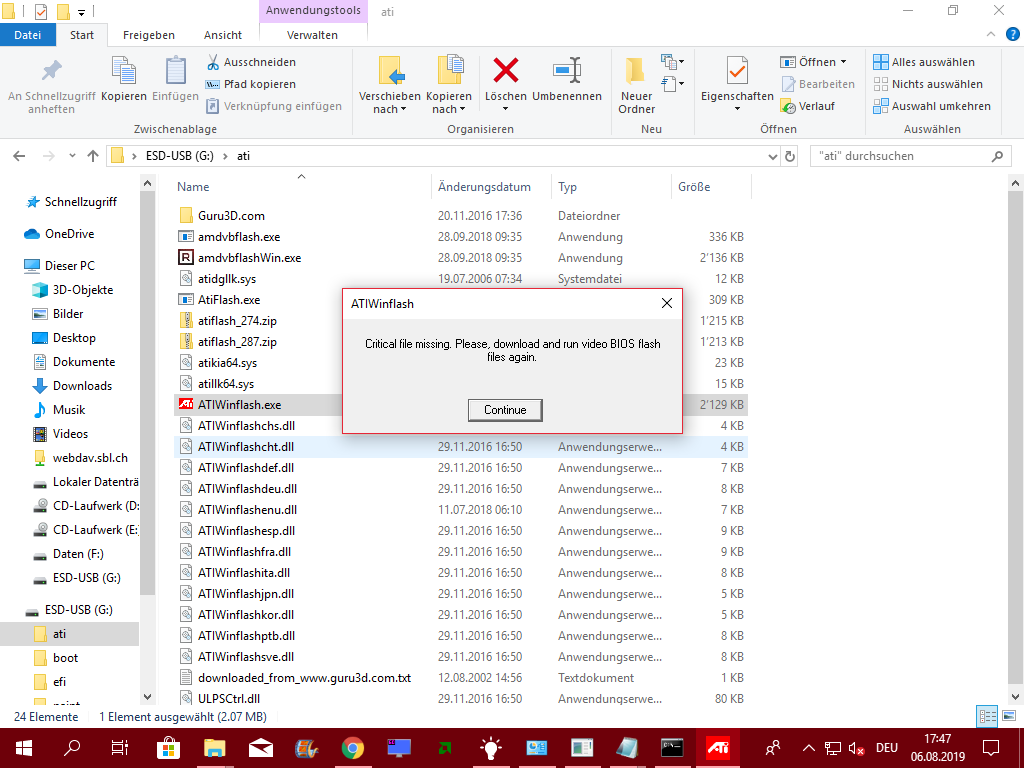Select ULPSCtrl.dll file
Viewport: 1024px width, 768px height.
click(x=229, y=699)
